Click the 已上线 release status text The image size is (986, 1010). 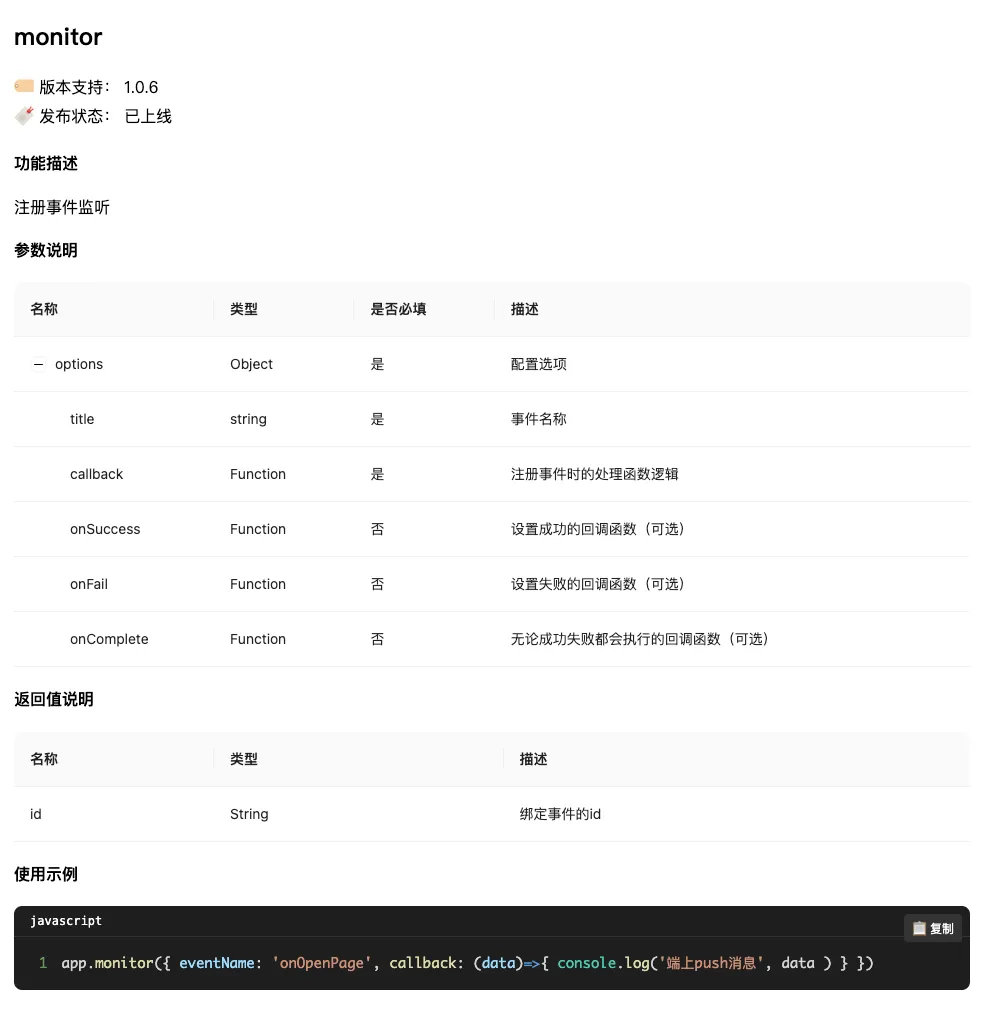tap(149, 115)
